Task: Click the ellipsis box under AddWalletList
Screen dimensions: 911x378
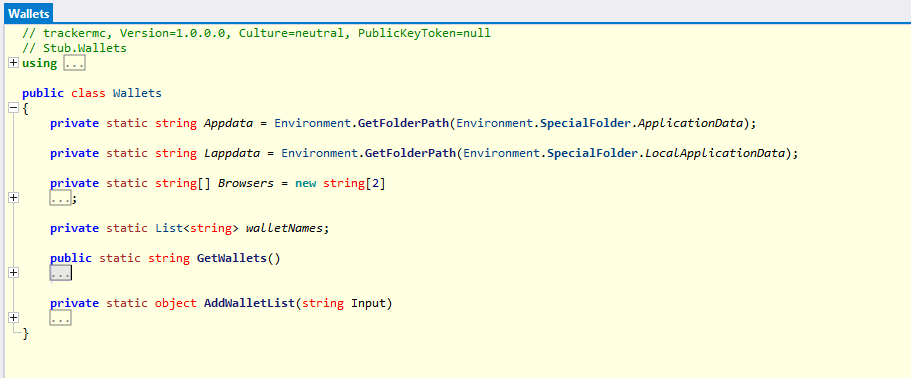Action: point(60,318)
